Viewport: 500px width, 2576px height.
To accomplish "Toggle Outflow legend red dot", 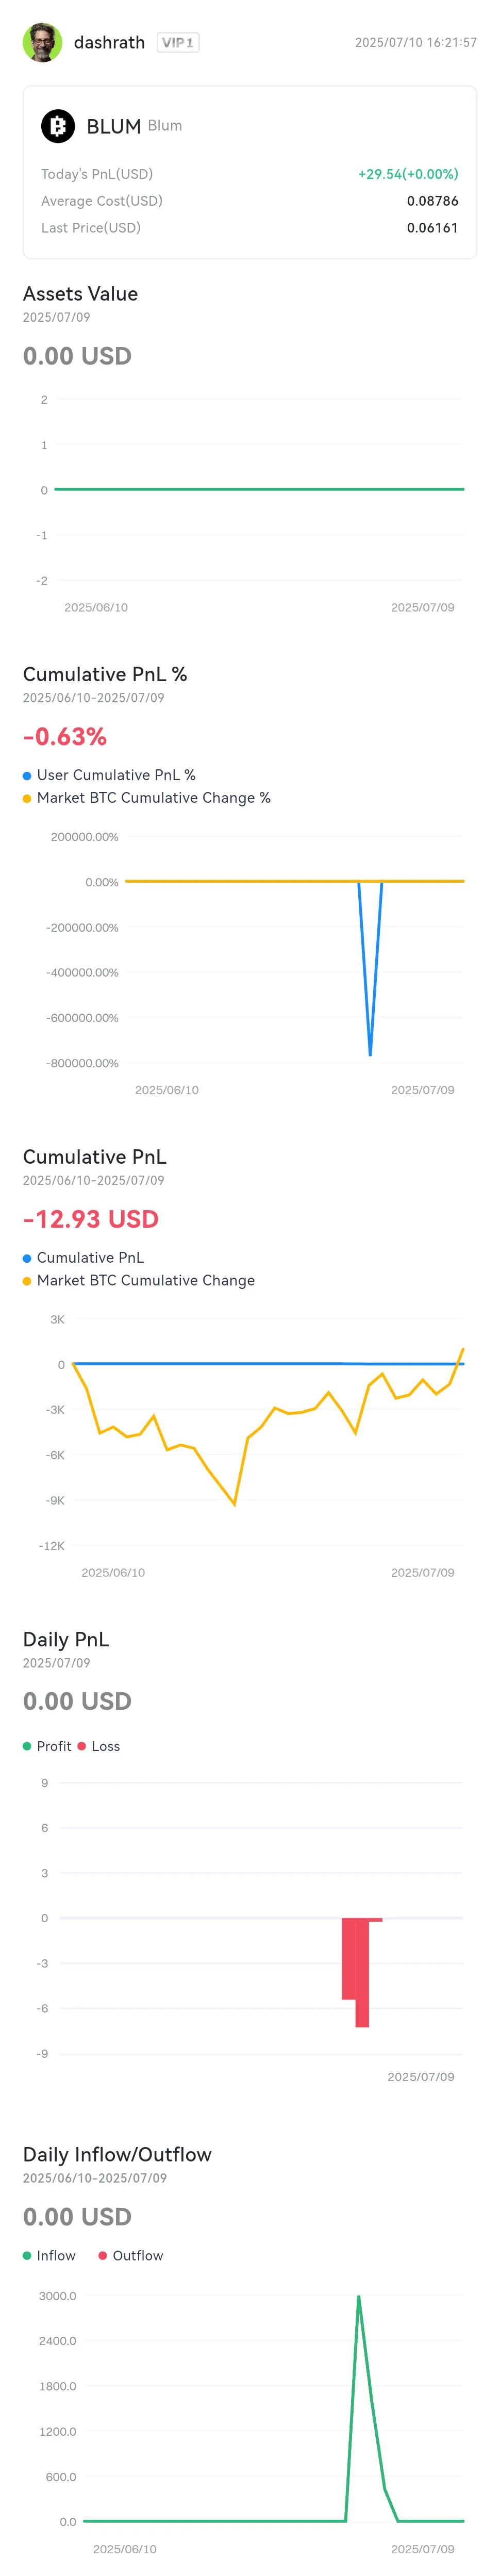I will pos(103,2255).
